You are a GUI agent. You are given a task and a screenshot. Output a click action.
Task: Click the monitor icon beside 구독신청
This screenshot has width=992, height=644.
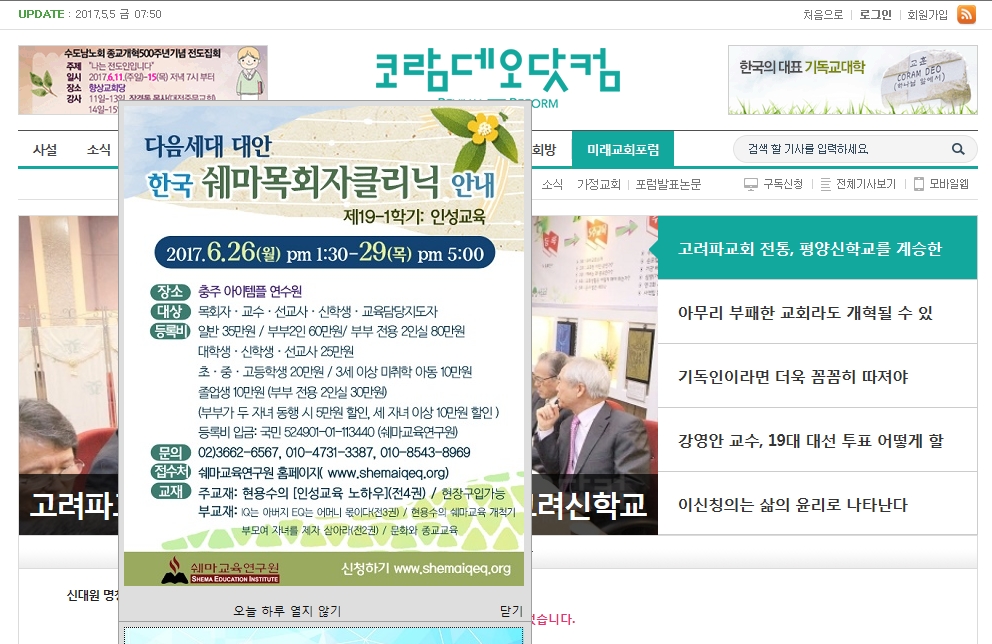751,185
